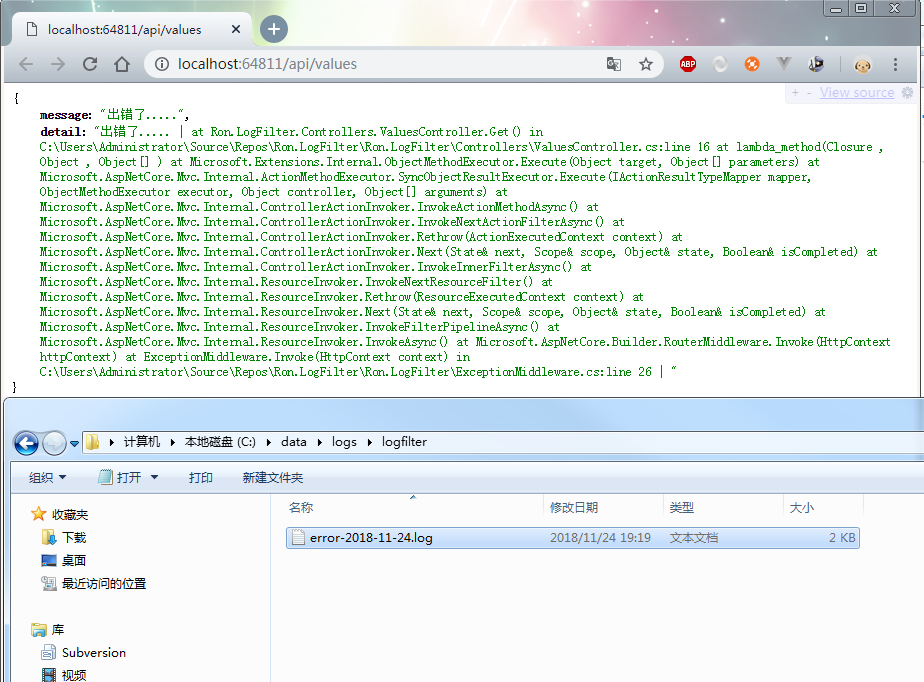The image size is (924, 682).
Task: Sort files by the 修改日期 column header
Action: [574, 507]
